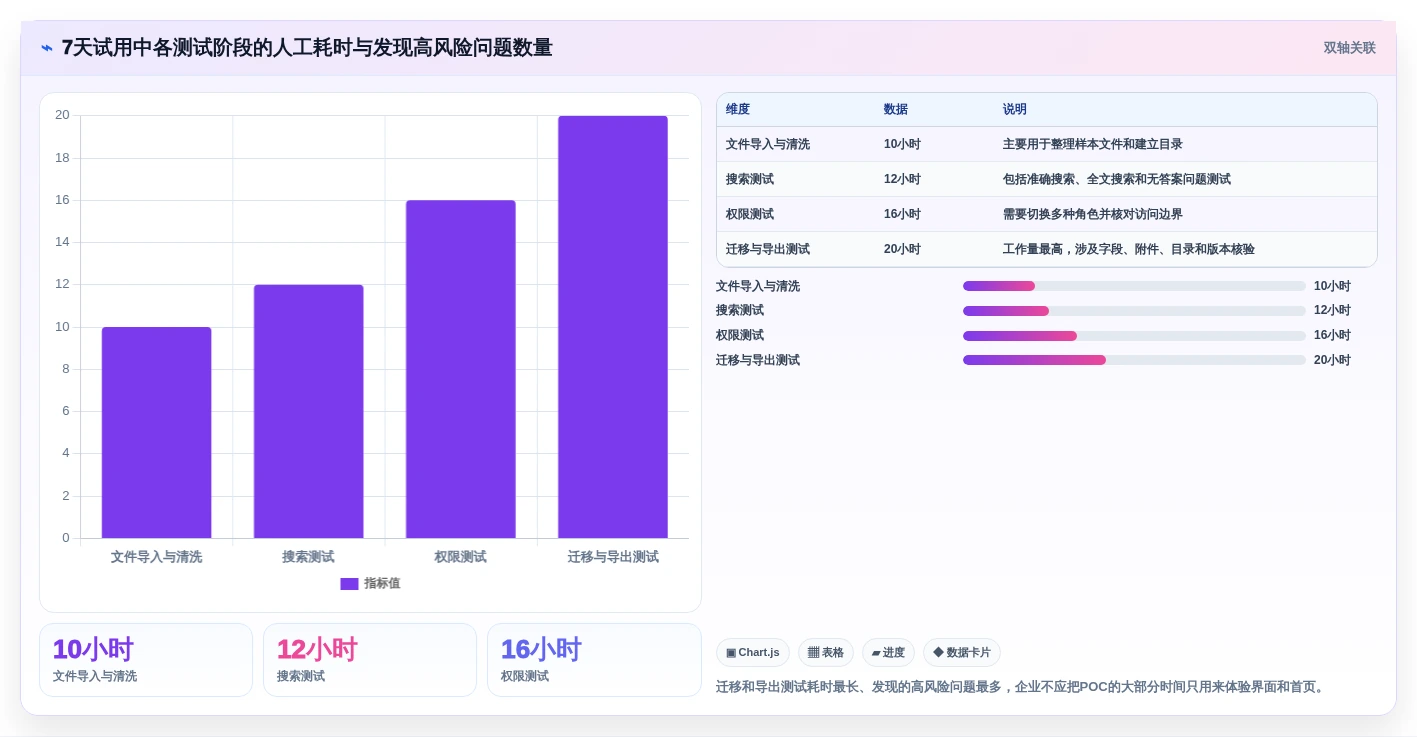The image size is (1417, 737).
Task: Click the 文件导入与清洗 progress bar
Action: [1134, 286]
